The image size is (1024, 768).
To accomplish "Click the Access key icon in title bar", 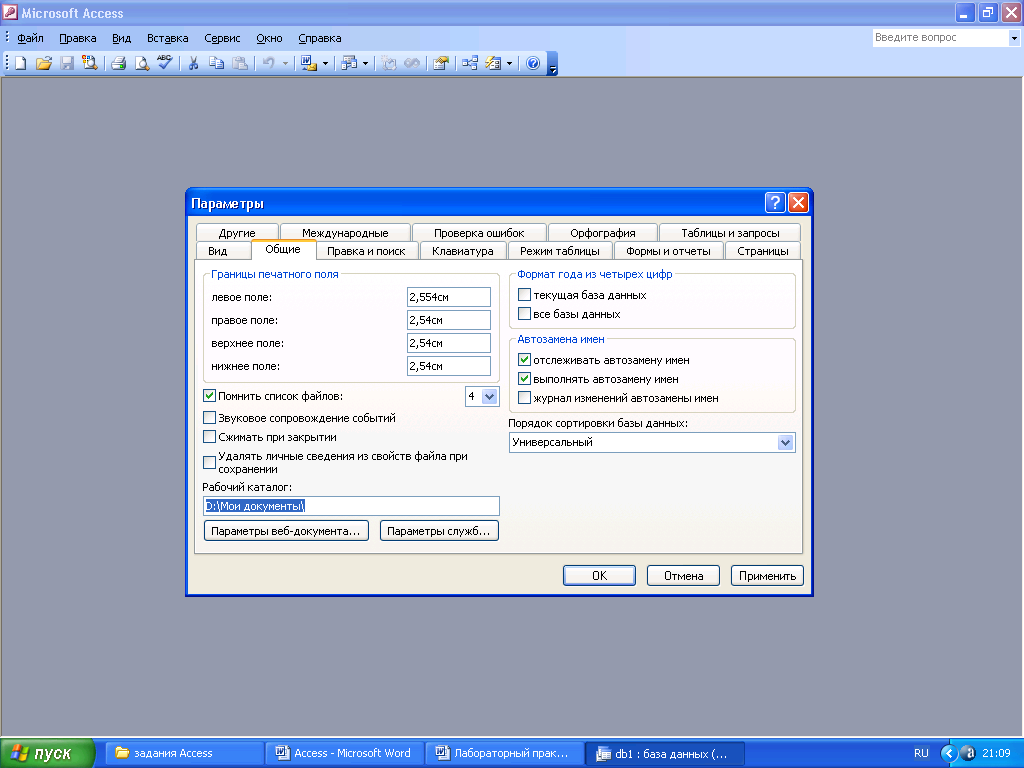I will (10, 12).
